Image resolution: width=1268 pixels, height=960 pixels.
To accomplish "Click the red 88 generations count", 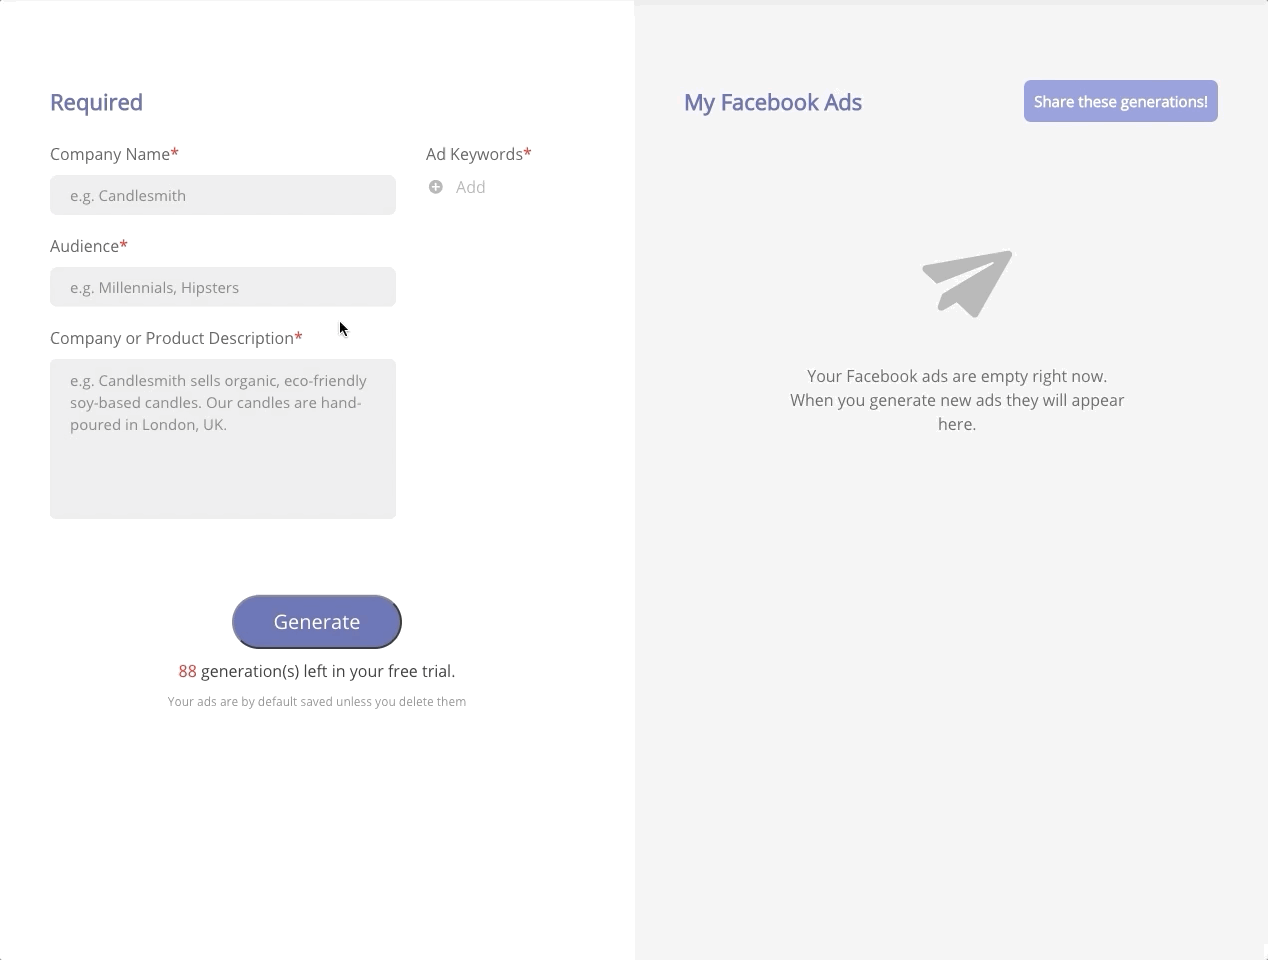I will (x=187, y=671).
